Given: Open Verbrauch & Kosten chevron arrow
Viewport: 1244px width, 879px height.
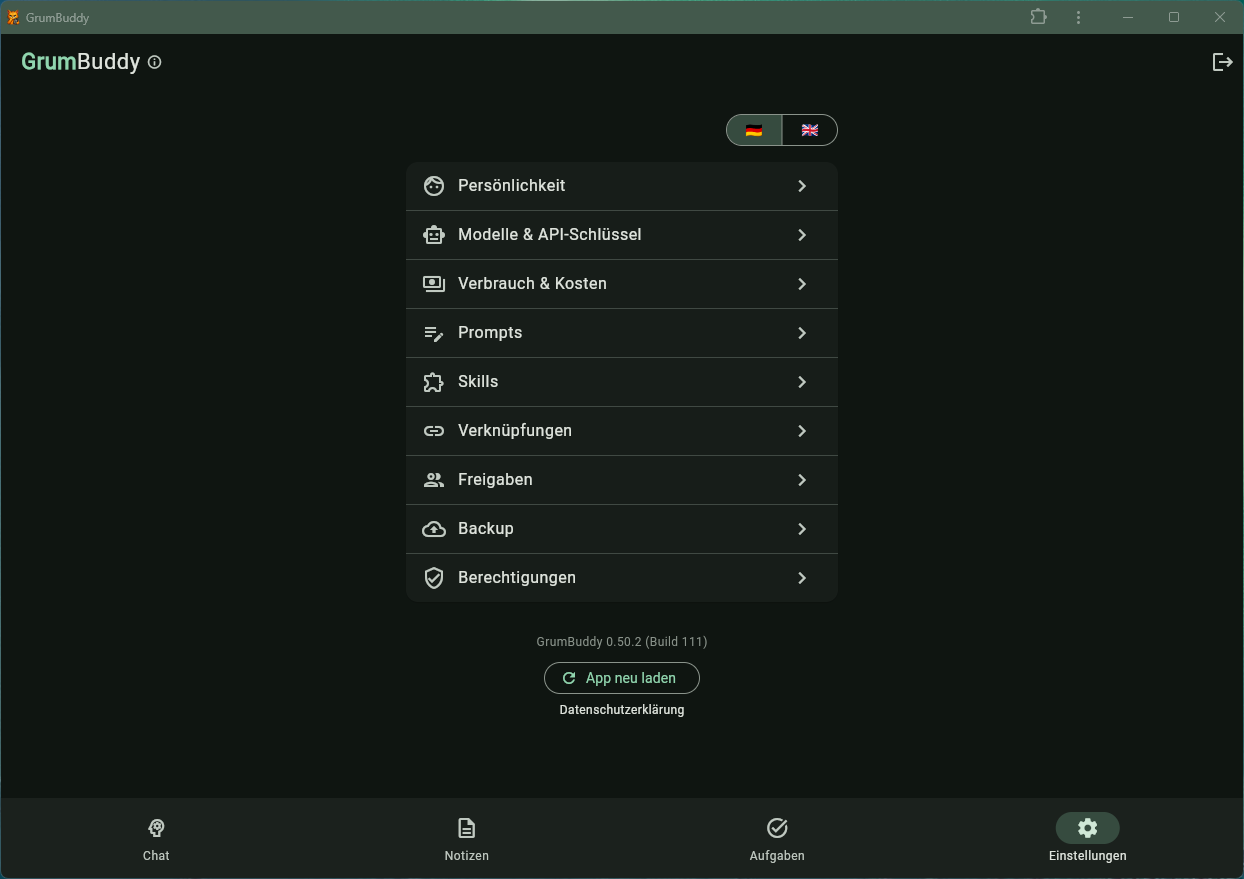Looking at the screenshot, I should [x=802, y=284].
